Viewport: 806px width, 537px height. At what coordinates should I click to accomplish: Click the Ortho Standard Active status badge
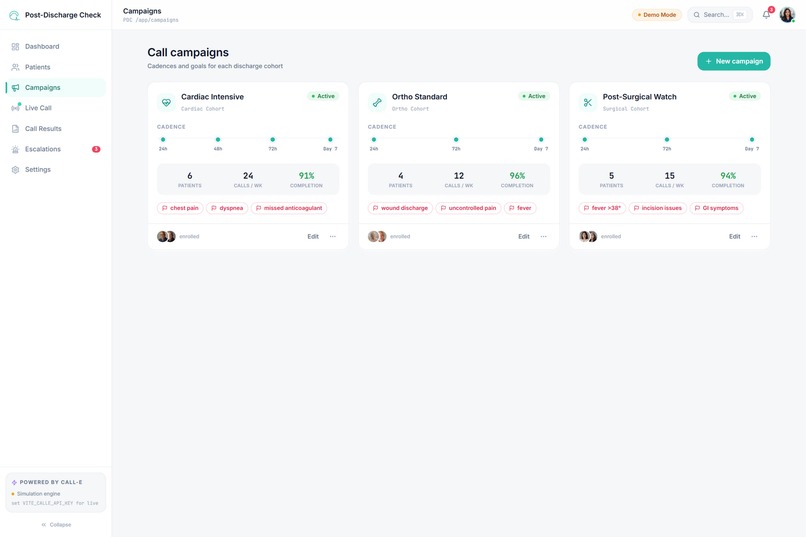click(x=534, y=96)
